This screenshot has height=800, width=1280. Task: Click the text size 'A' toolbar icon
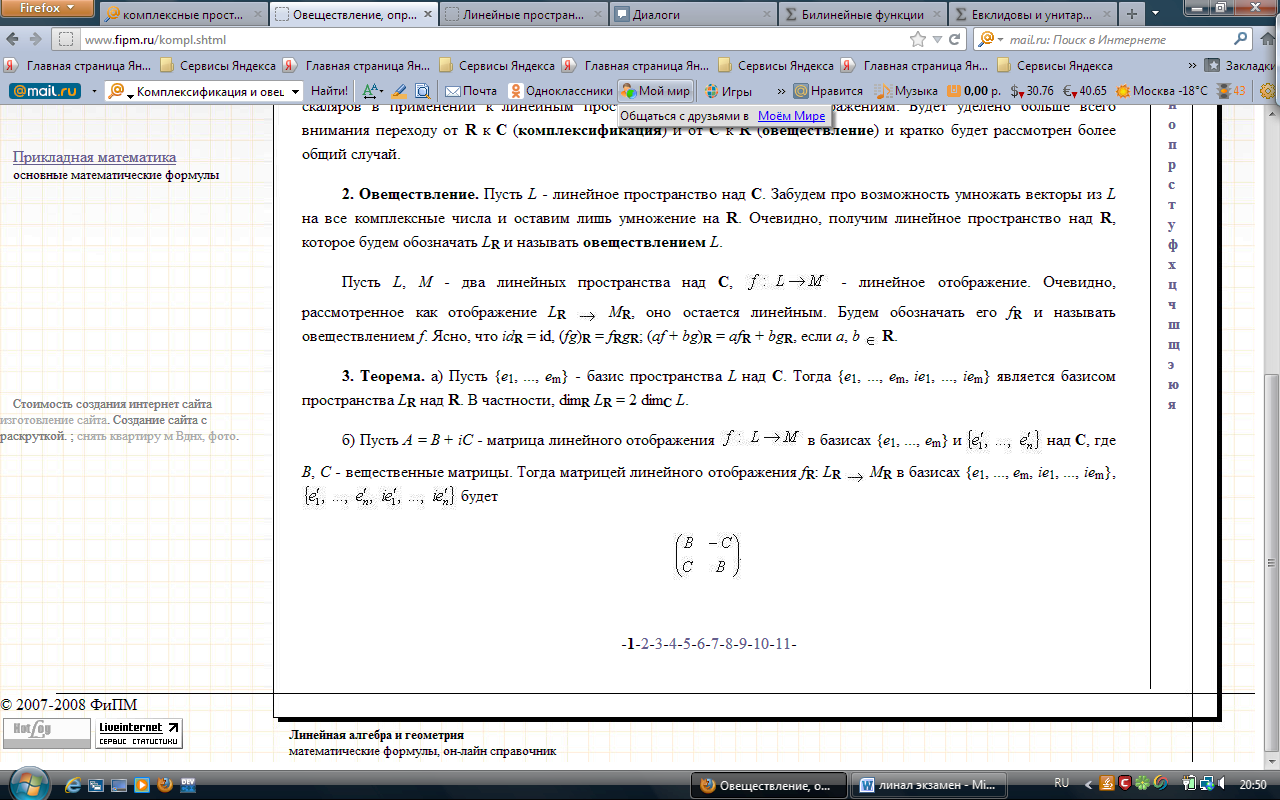point(372,91)
